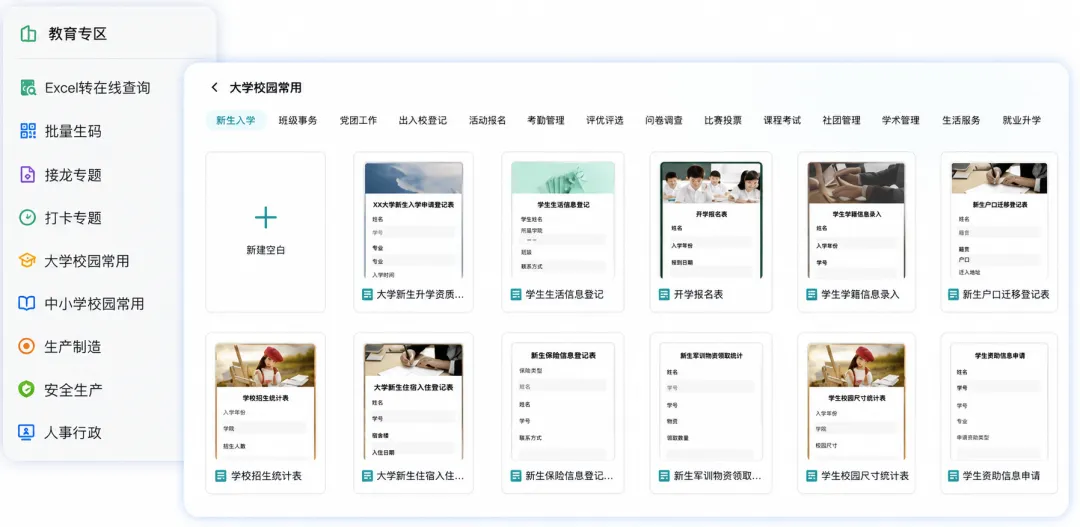The width and height of the screenshot is (1080, 527).
Task: Click the 生产制造 orange circle icon
Action: point(26,346)
